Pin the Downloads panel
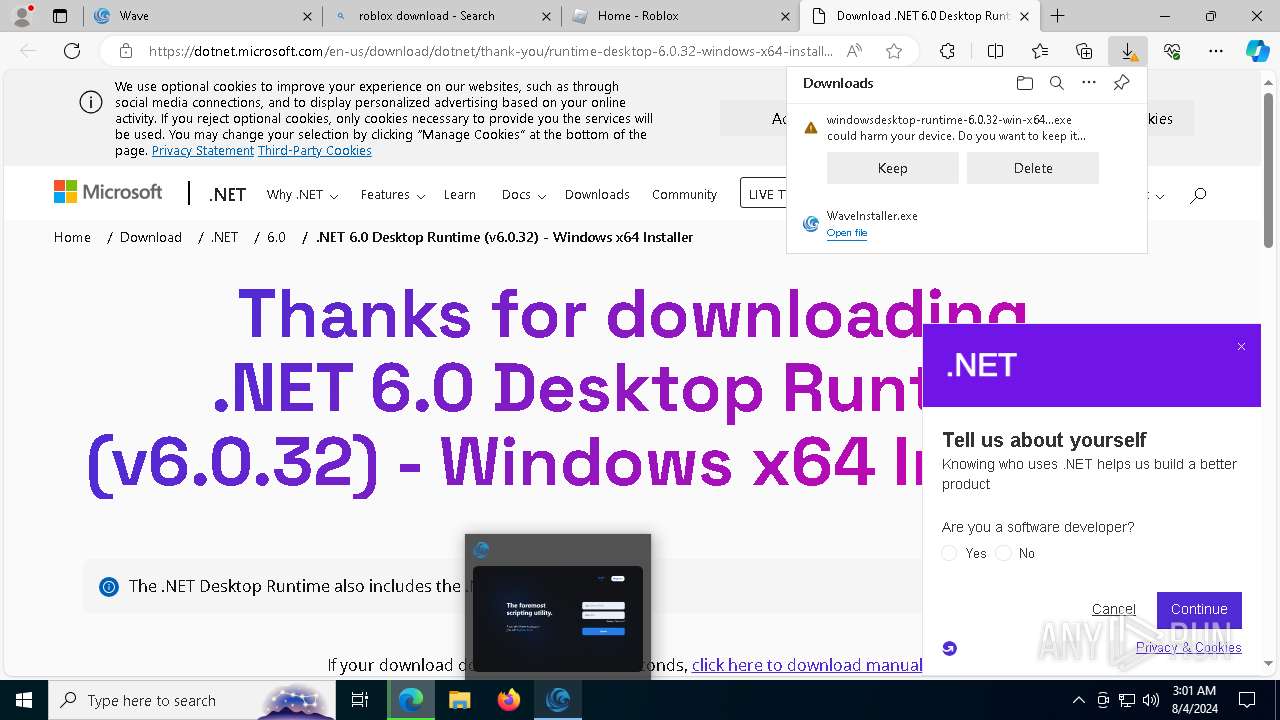This screenshot has width=1280, height=720. click(1121, 83)
